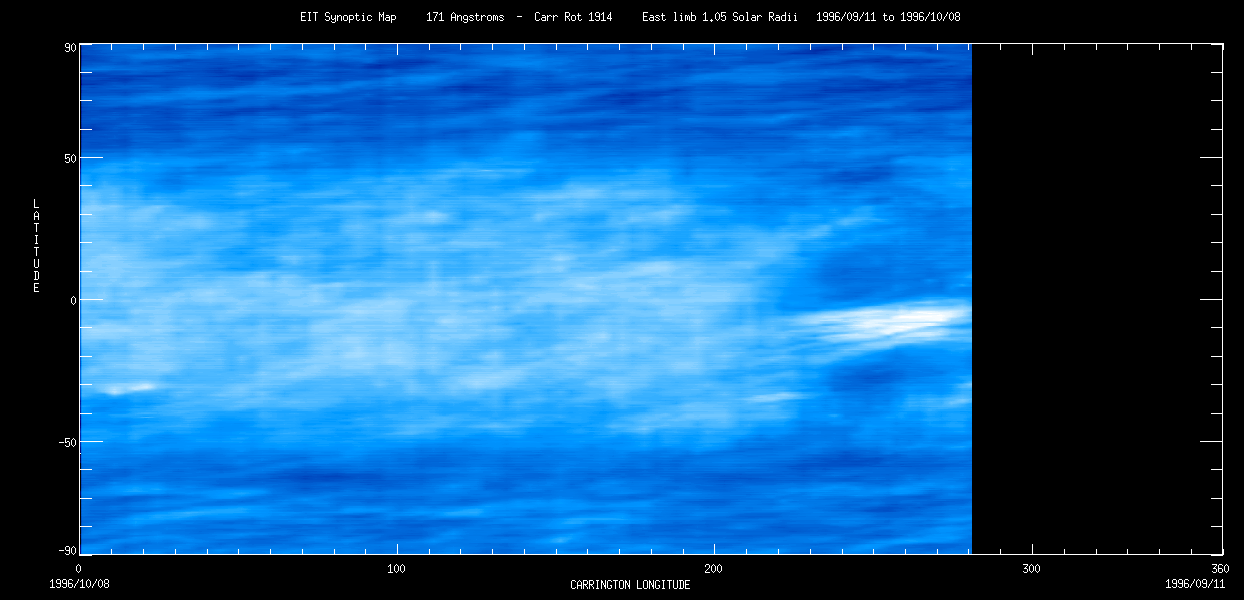1244x600 pixels.
Task: Click the 360 longitude tick label
Action: (1221, 569)
